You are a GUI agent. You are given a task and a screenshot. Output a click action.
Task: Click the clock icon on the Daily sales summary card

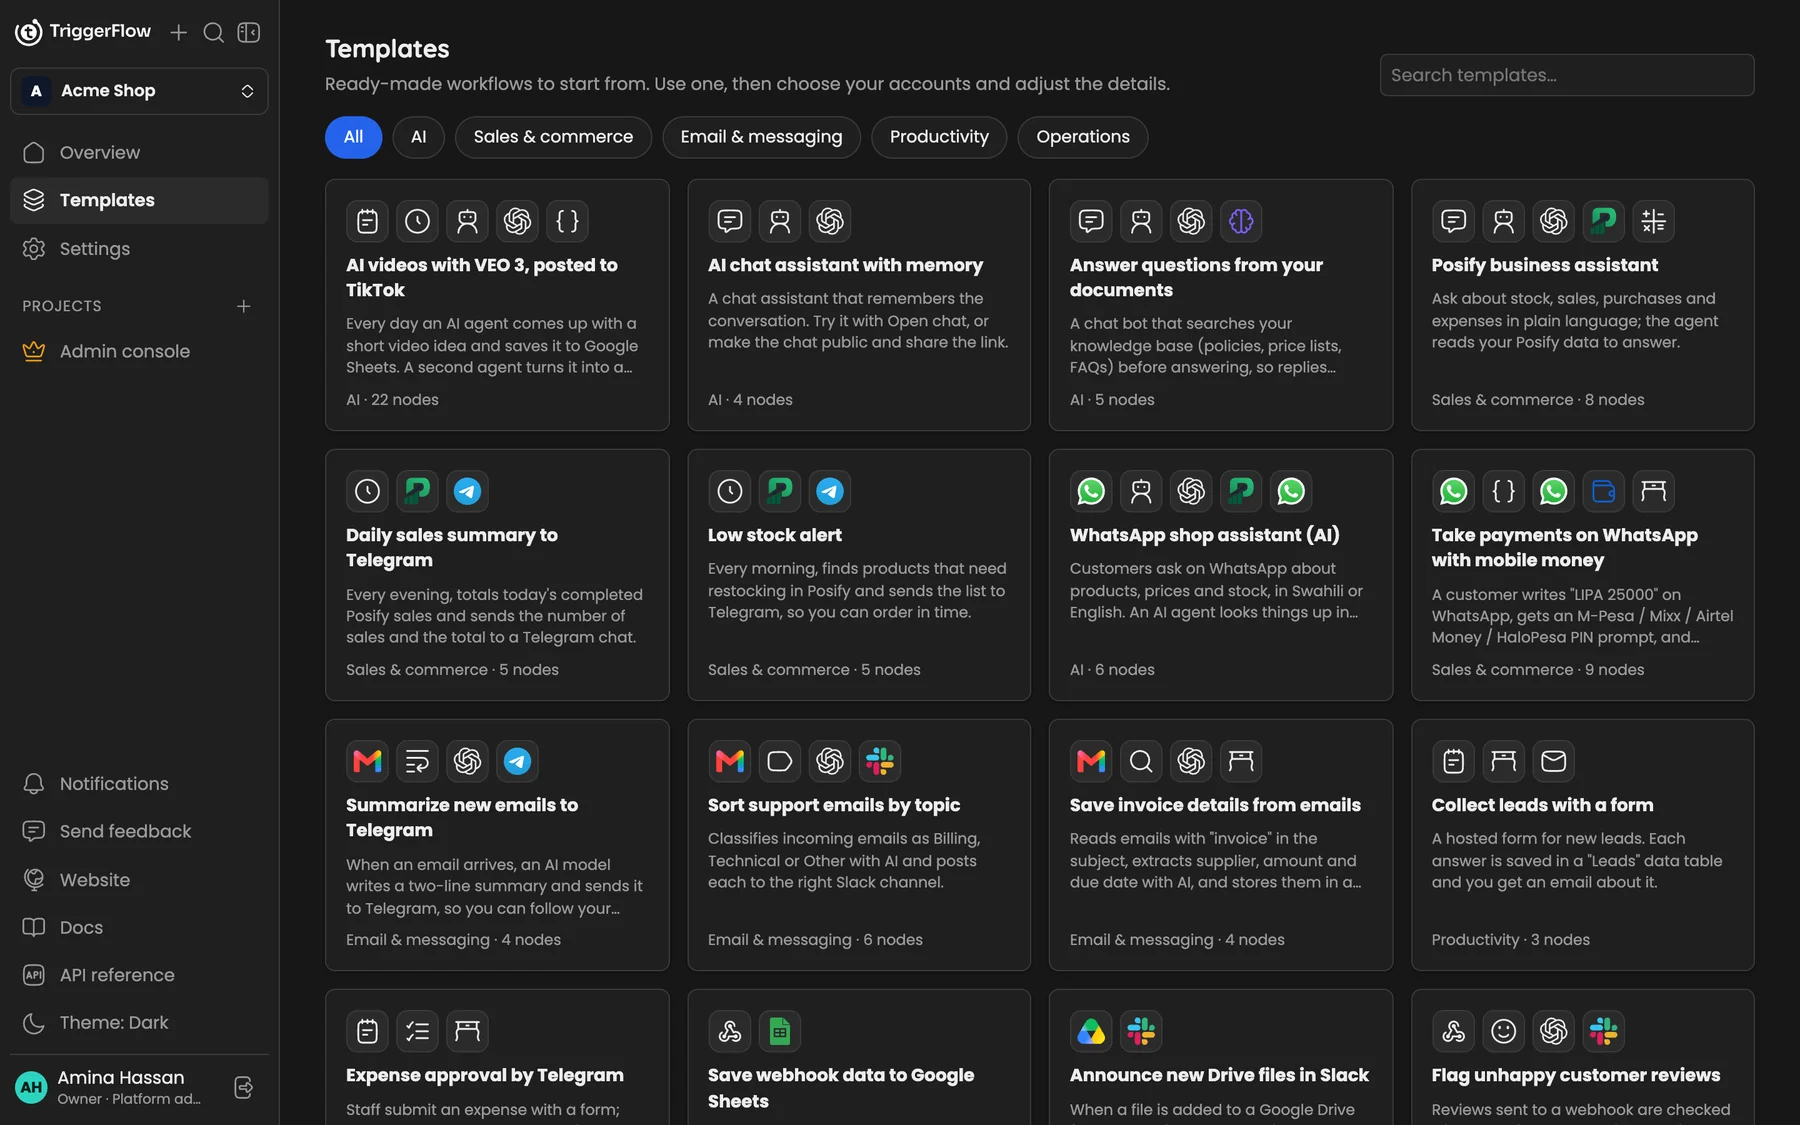[x=367, y=491]
